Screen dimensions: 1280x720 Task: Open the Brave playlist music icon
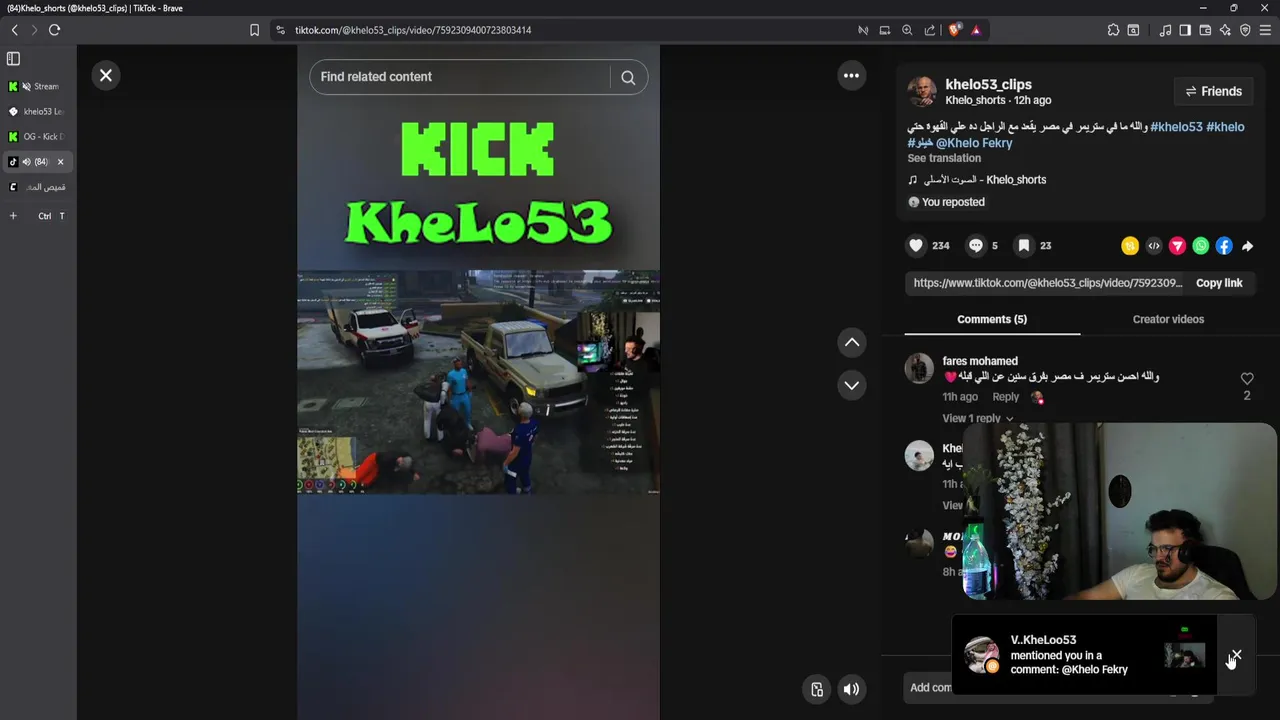1165,30
